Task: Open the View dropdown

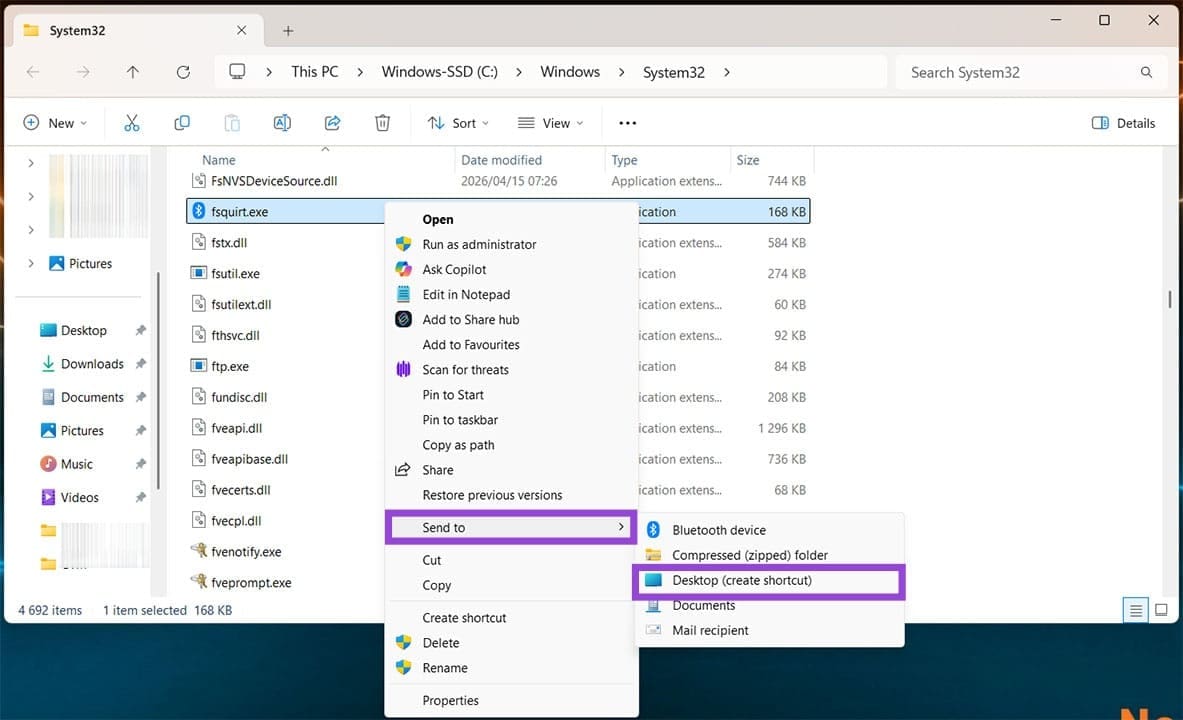Action: [x=550, y=122]
